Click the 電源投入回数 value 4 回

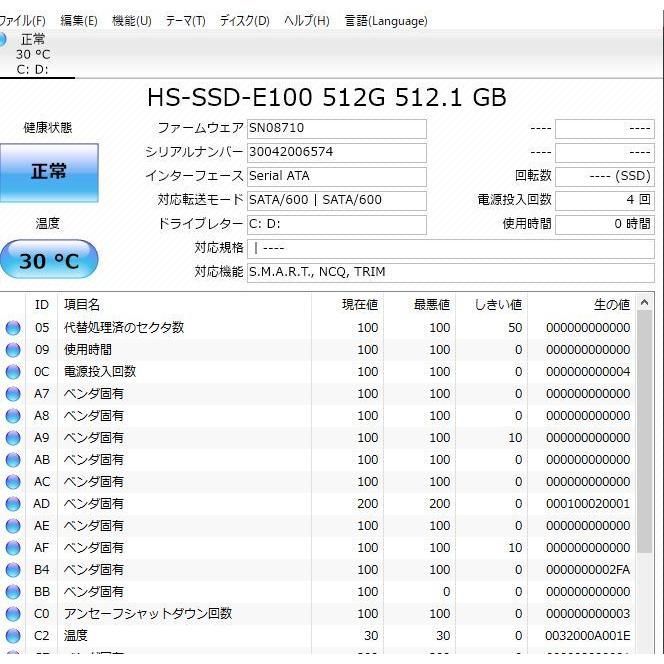[605, 200]
